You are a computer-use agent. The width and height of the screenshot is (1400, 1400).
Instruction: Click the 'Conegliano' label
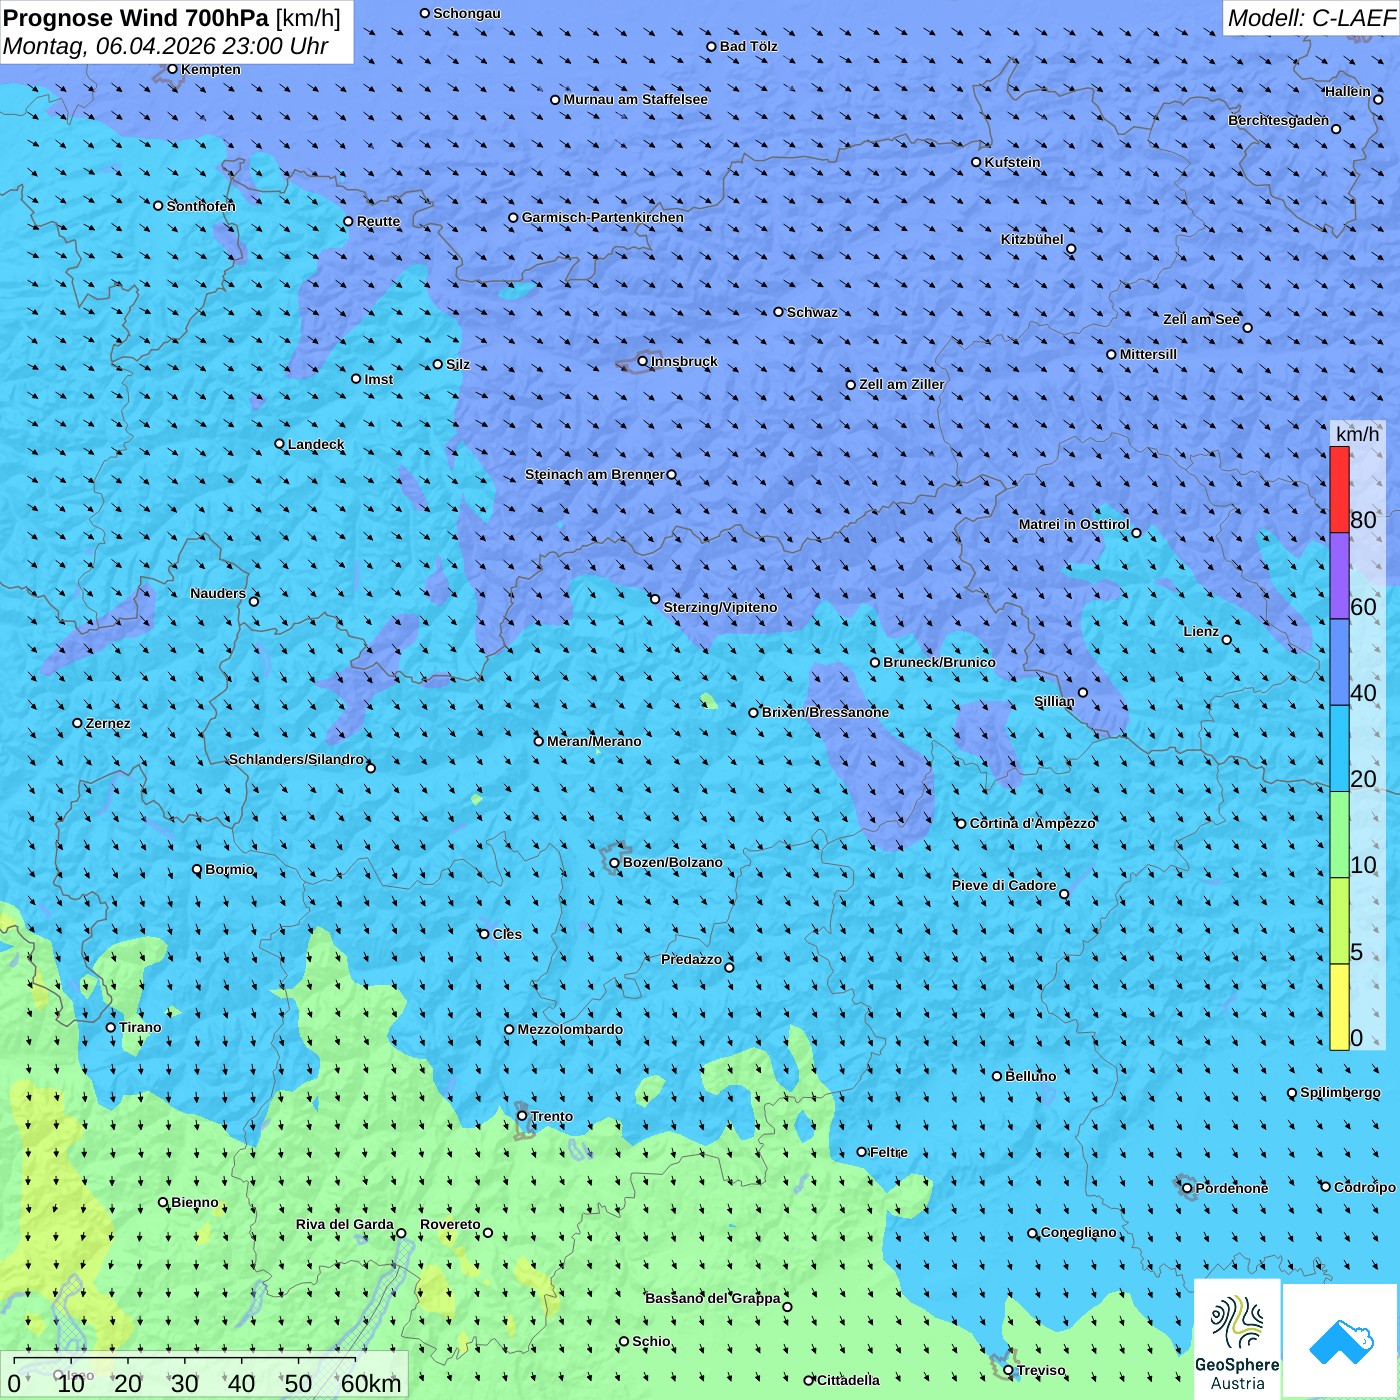tap(1079, 1232)
